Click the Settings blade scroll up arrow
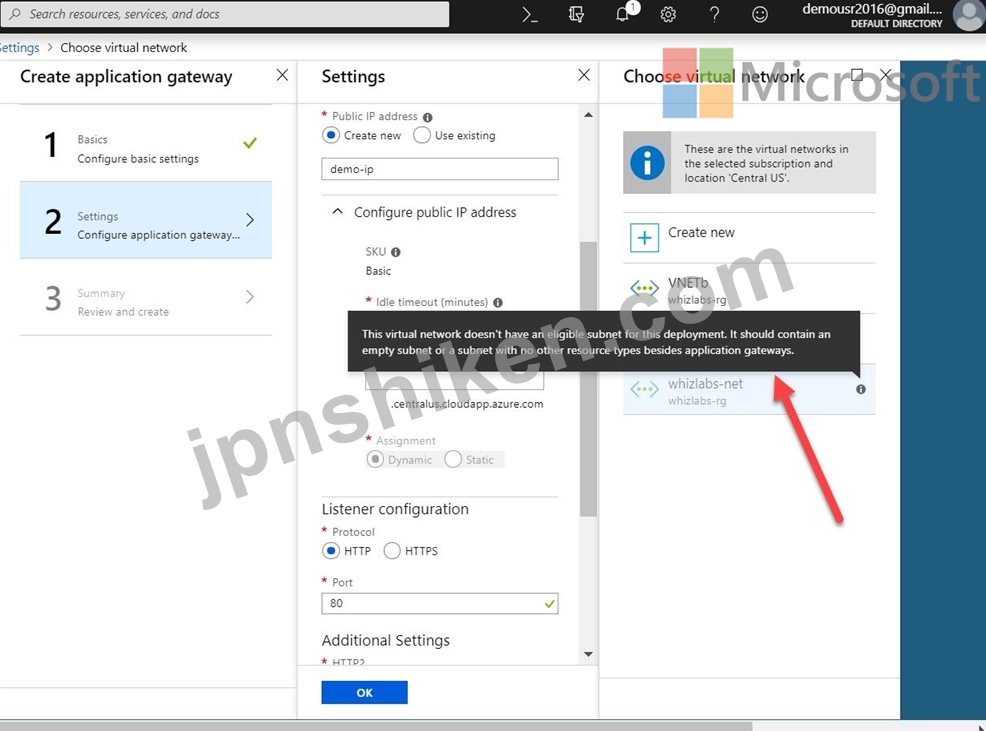The image size is (986, 731). pos(588,114)
